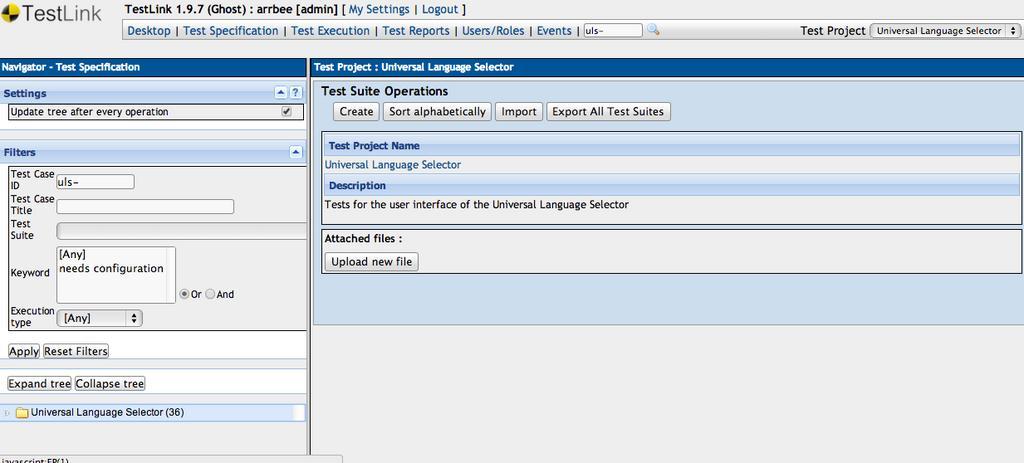Collapse the Filters panel arrow icon
The height and width of the screenshot is (463, 1024).
(x=296, y=152)
